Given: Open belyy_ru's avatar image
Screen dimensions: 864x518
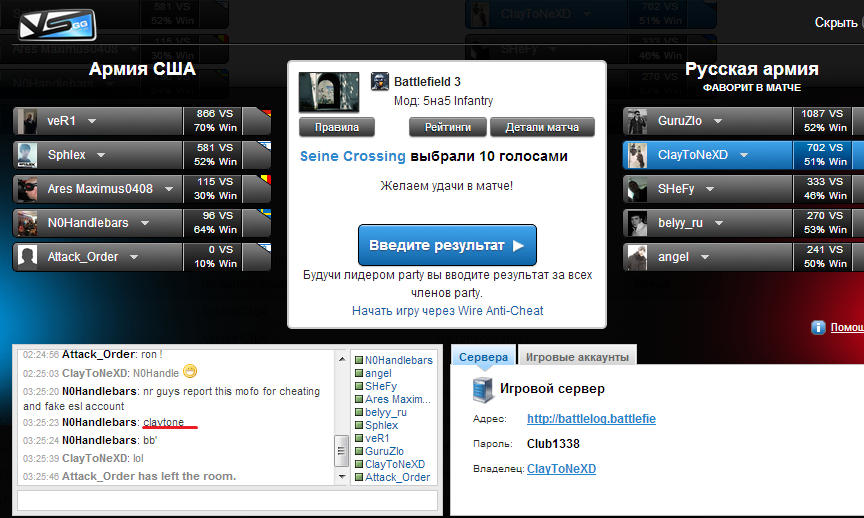Looking at the screenshot, I should pyautogui.click(x=638, y=223).
